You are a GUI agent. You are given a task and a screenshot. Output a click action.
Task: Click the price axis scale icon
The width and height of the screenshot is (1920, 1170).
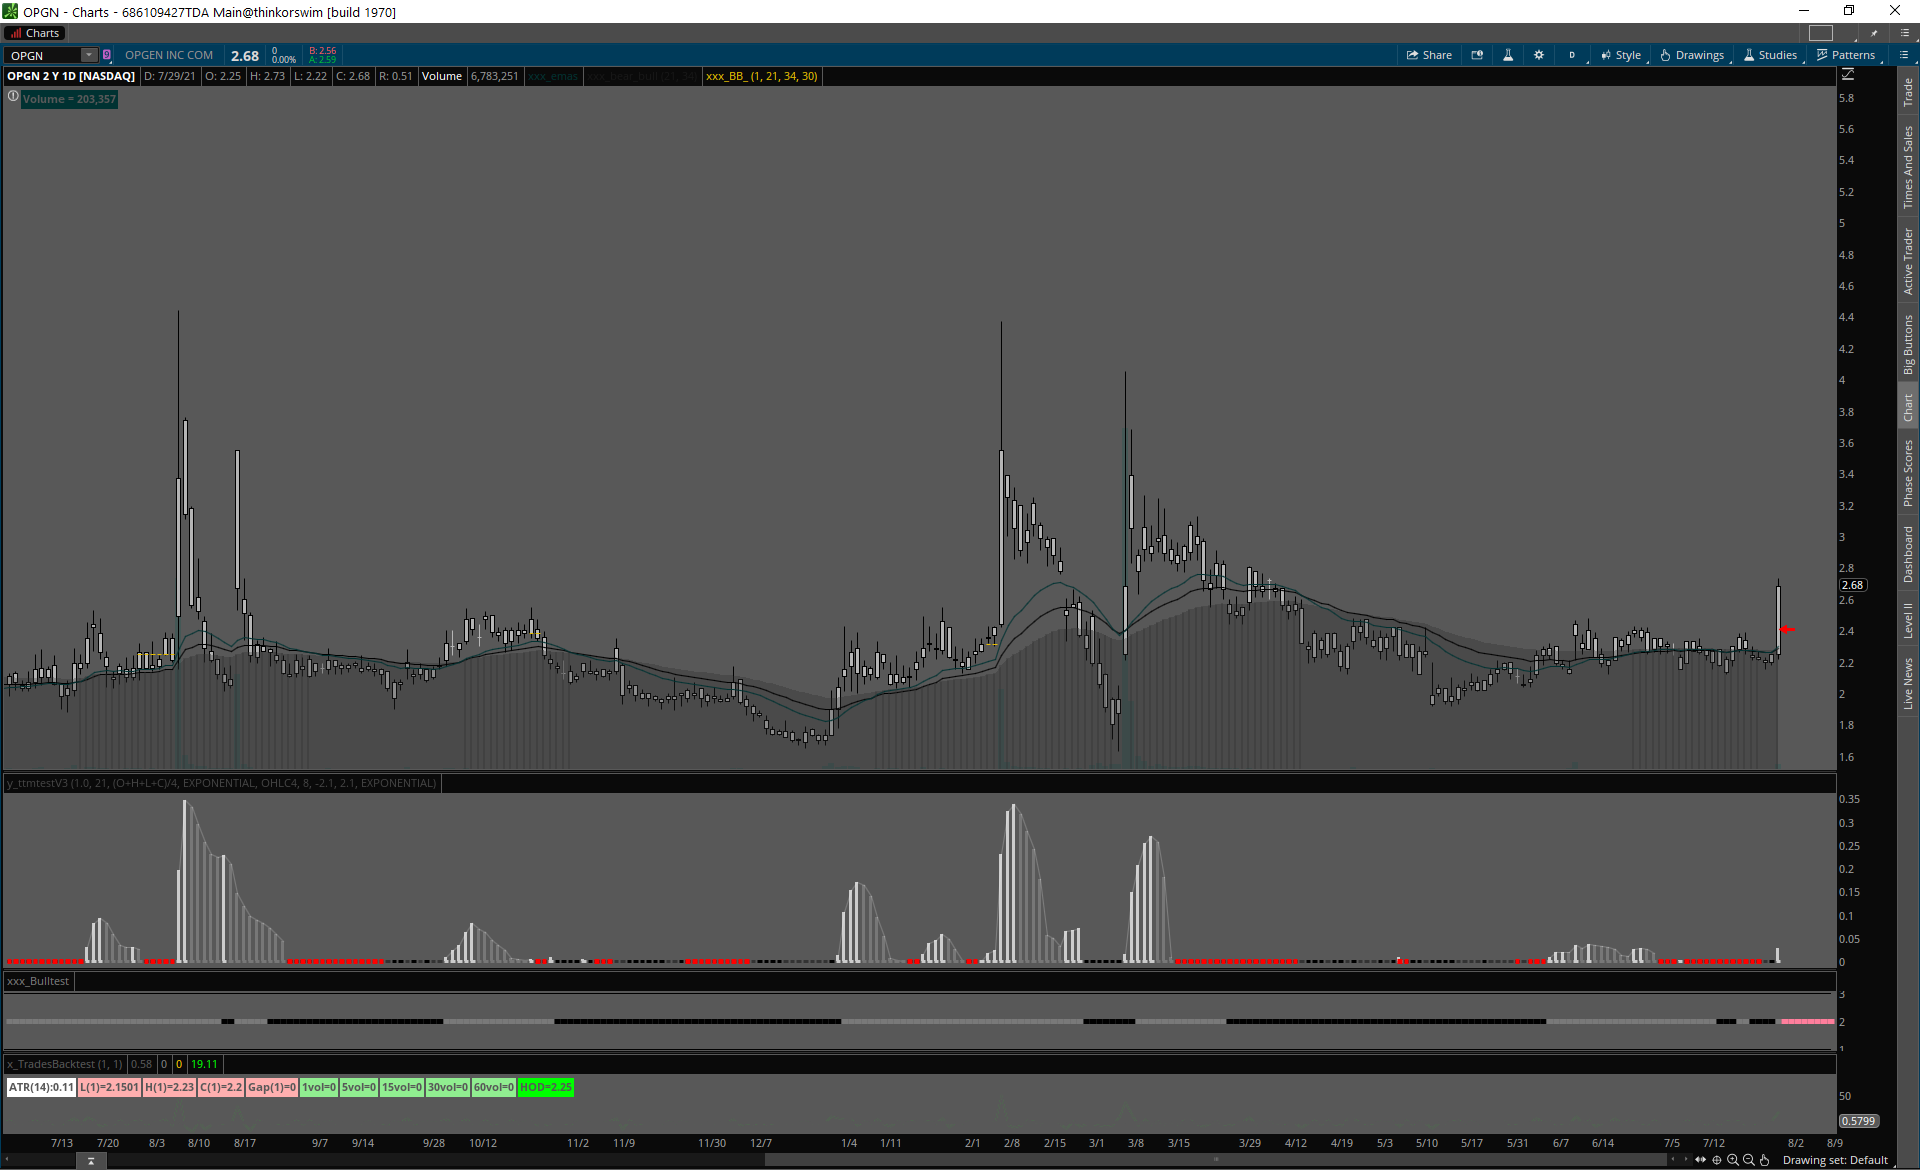[x=1848, y=75]
